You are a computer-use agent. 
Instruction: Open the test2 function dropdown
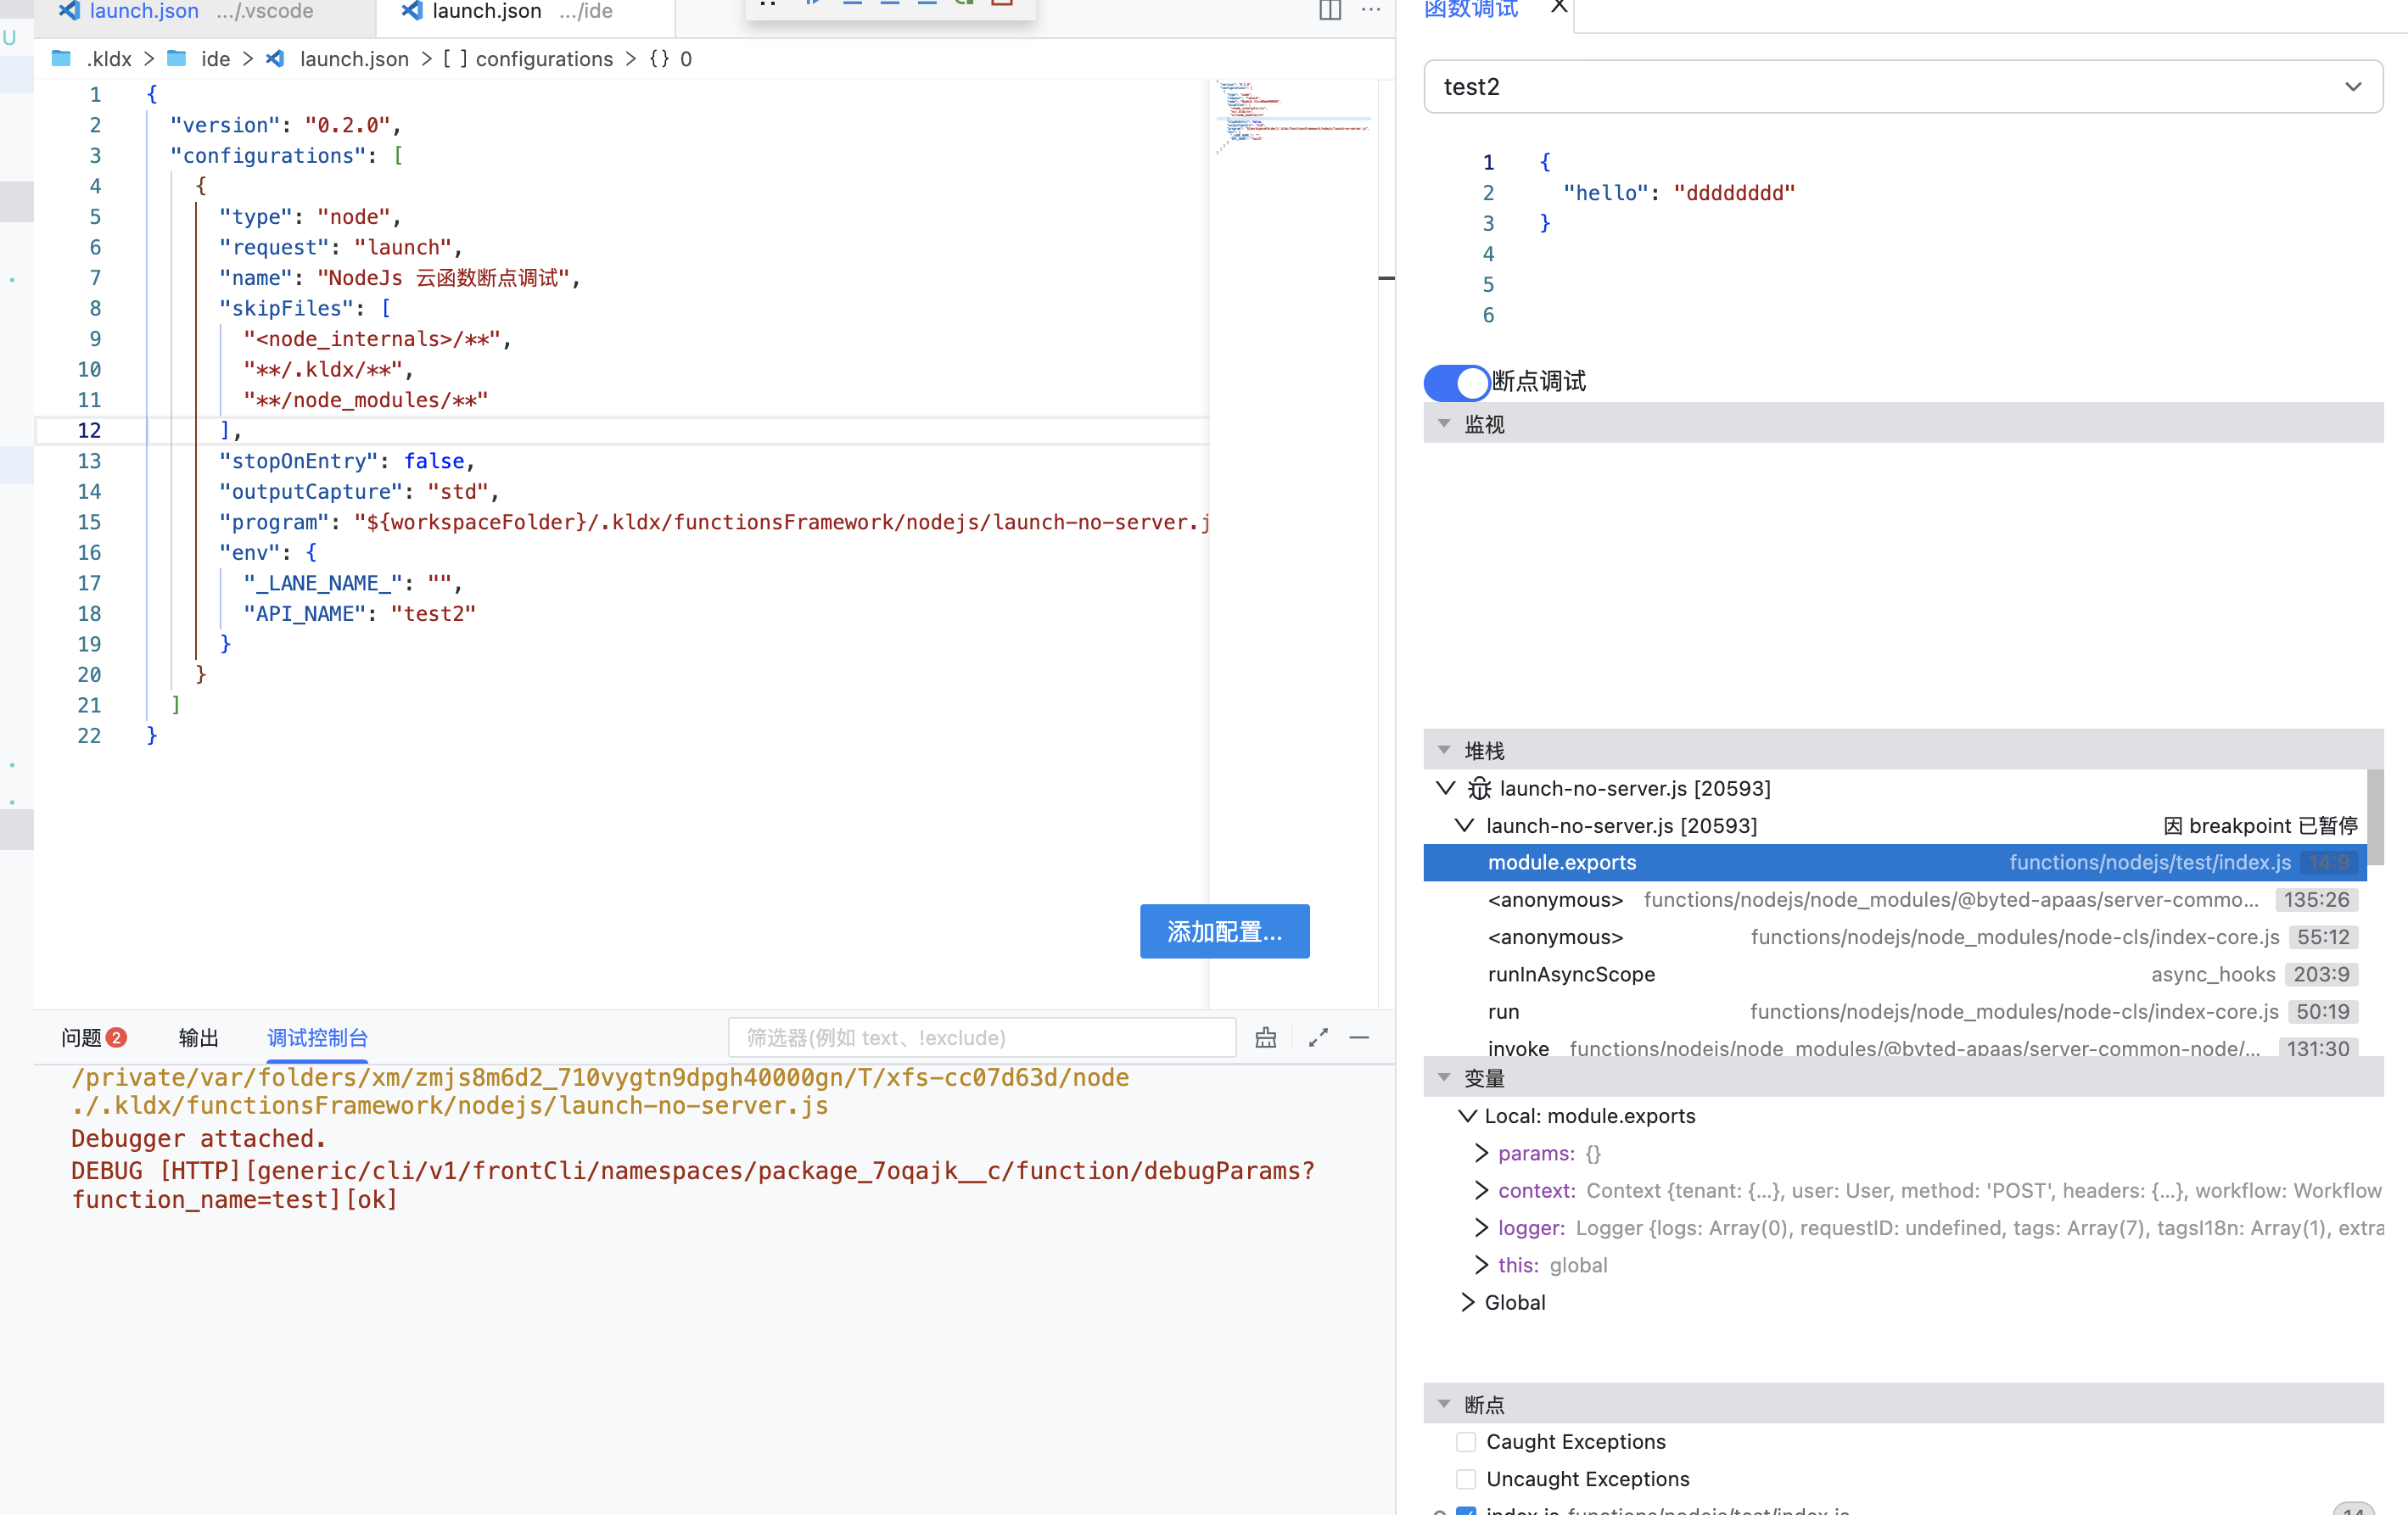coord(2354,87)
